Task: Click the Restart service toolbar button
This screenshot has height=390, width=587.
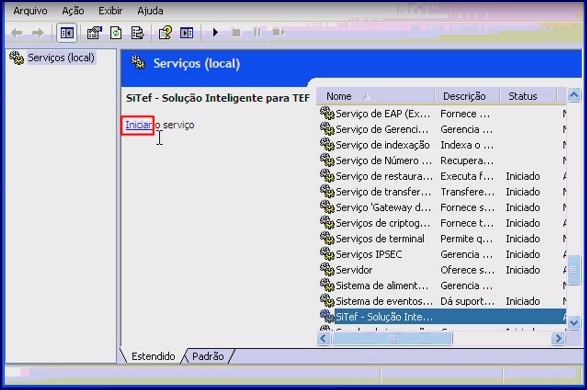Action: [279, 33]
